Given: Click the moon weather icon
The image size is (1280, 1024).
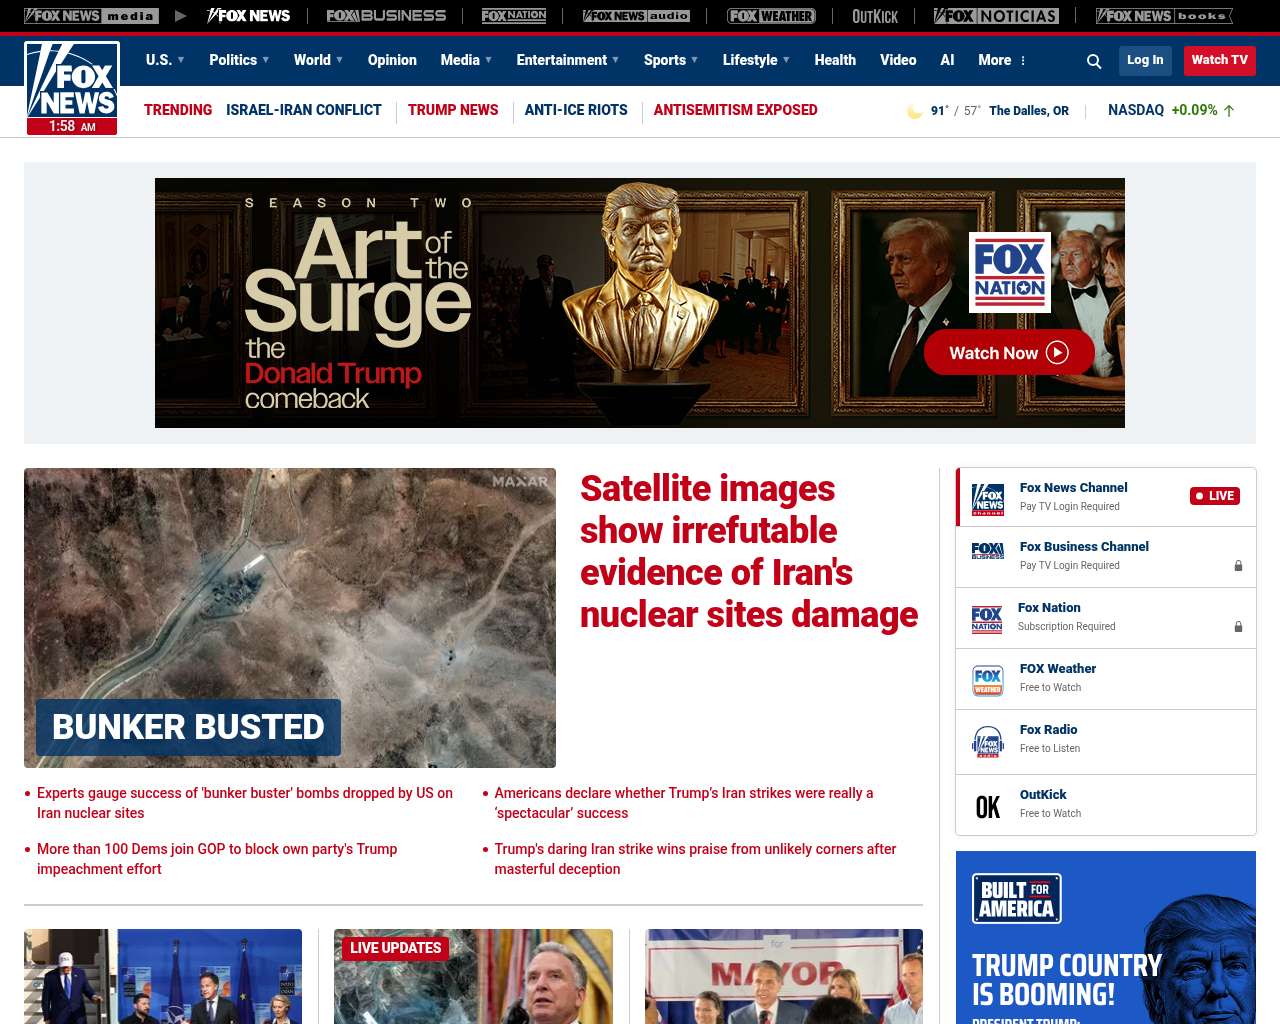Looking at the screenshot, I should 914,111.
